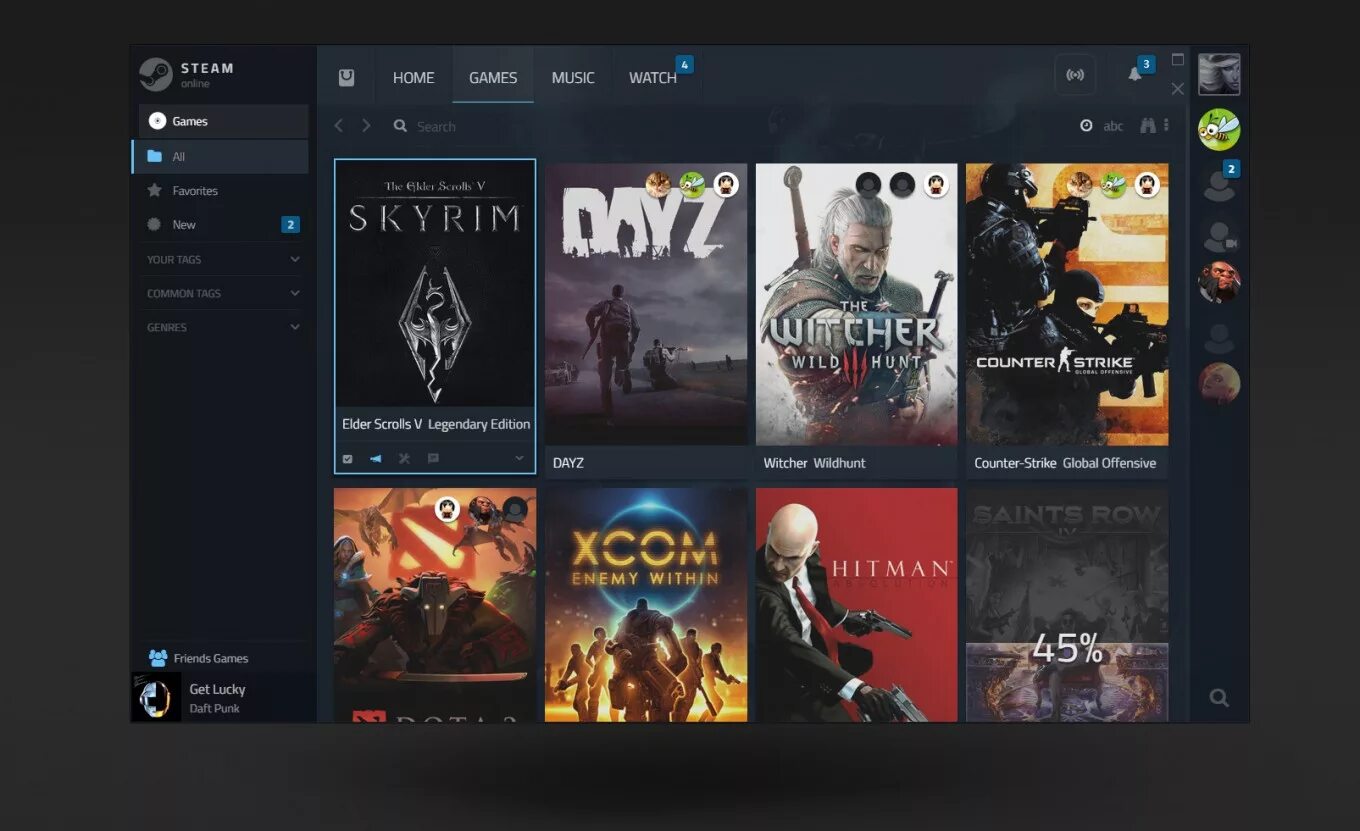Sort games by recent clock icon
1360x831 pixels.
coord(1086,126)
